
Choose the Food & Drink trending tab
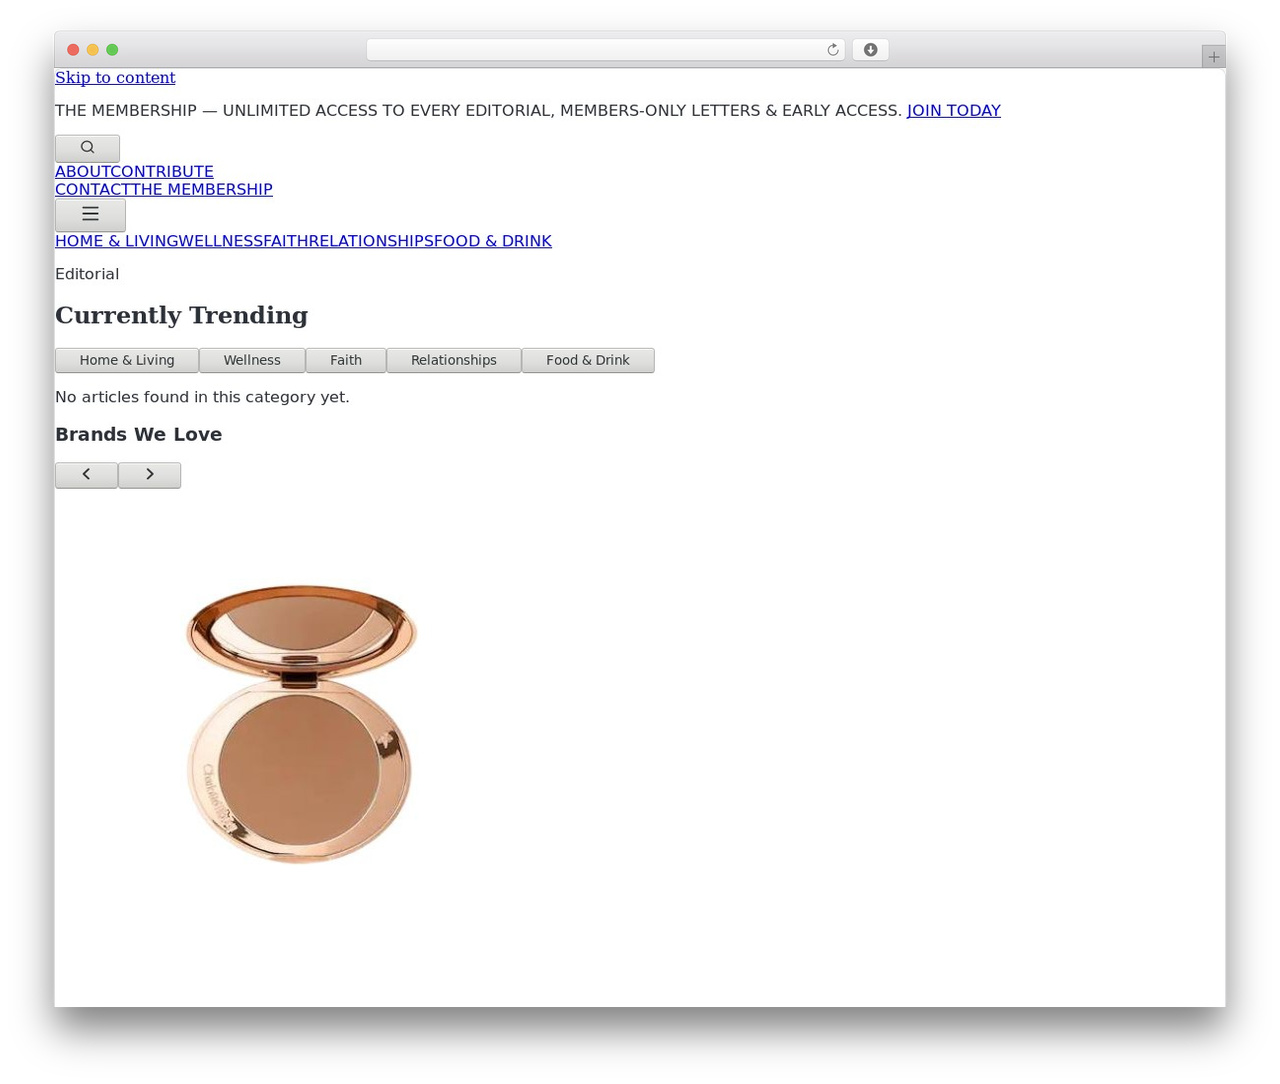(x=588, y=360)
